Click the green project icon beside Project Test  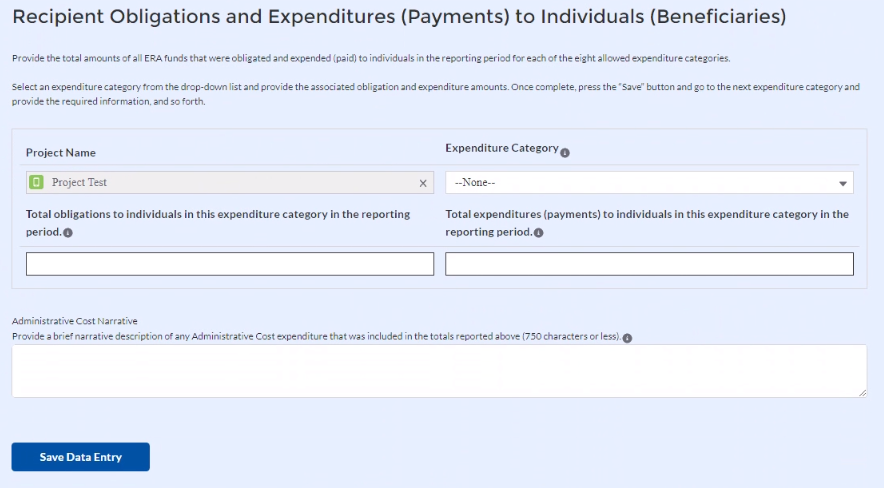[x=37, y=183]
